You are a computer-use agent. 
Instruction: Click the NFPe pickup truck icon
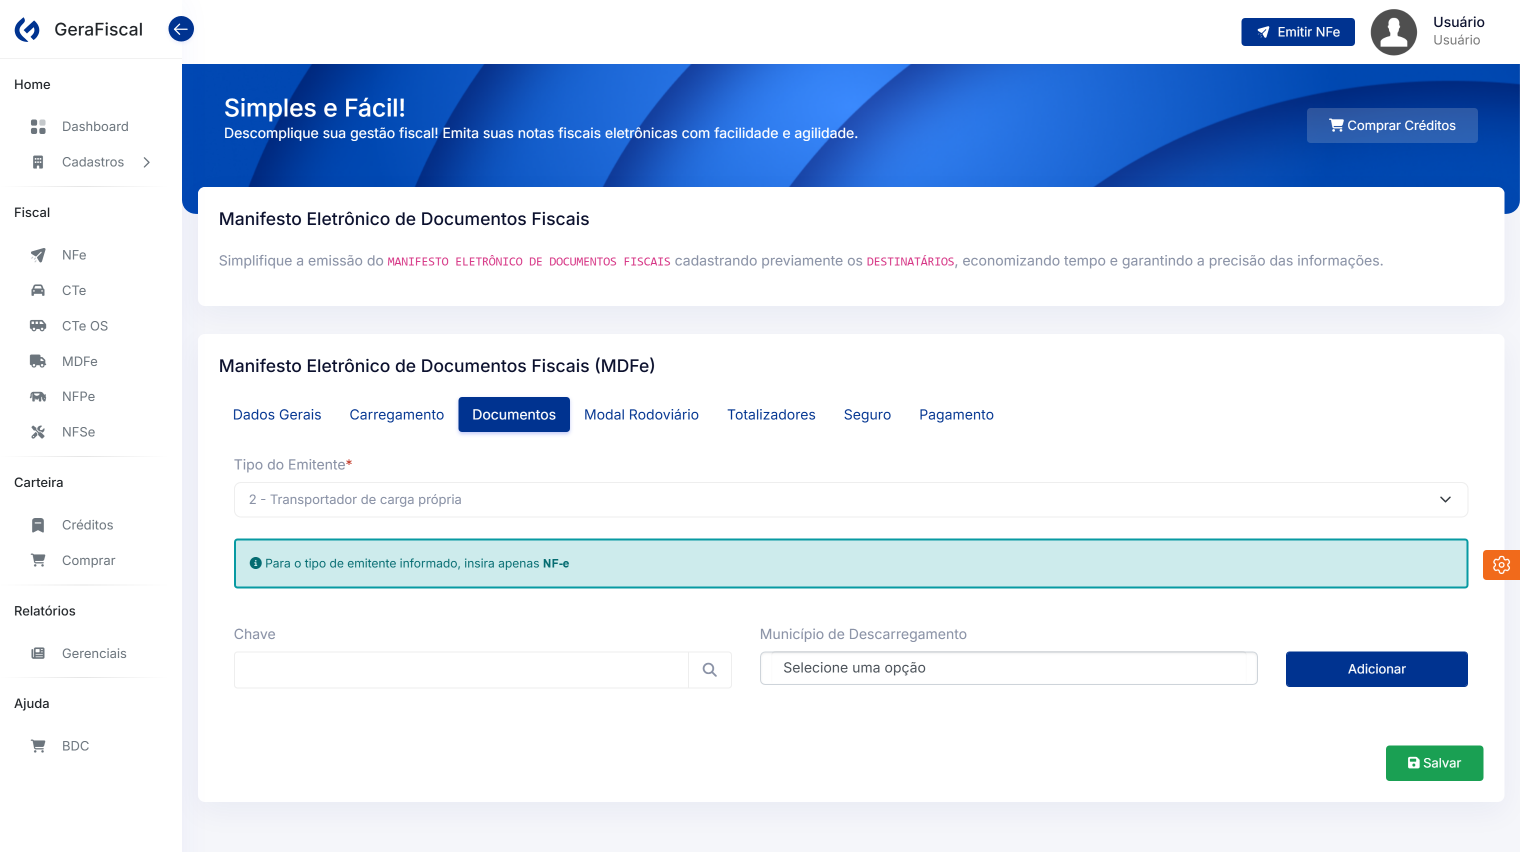coord(38,397)
